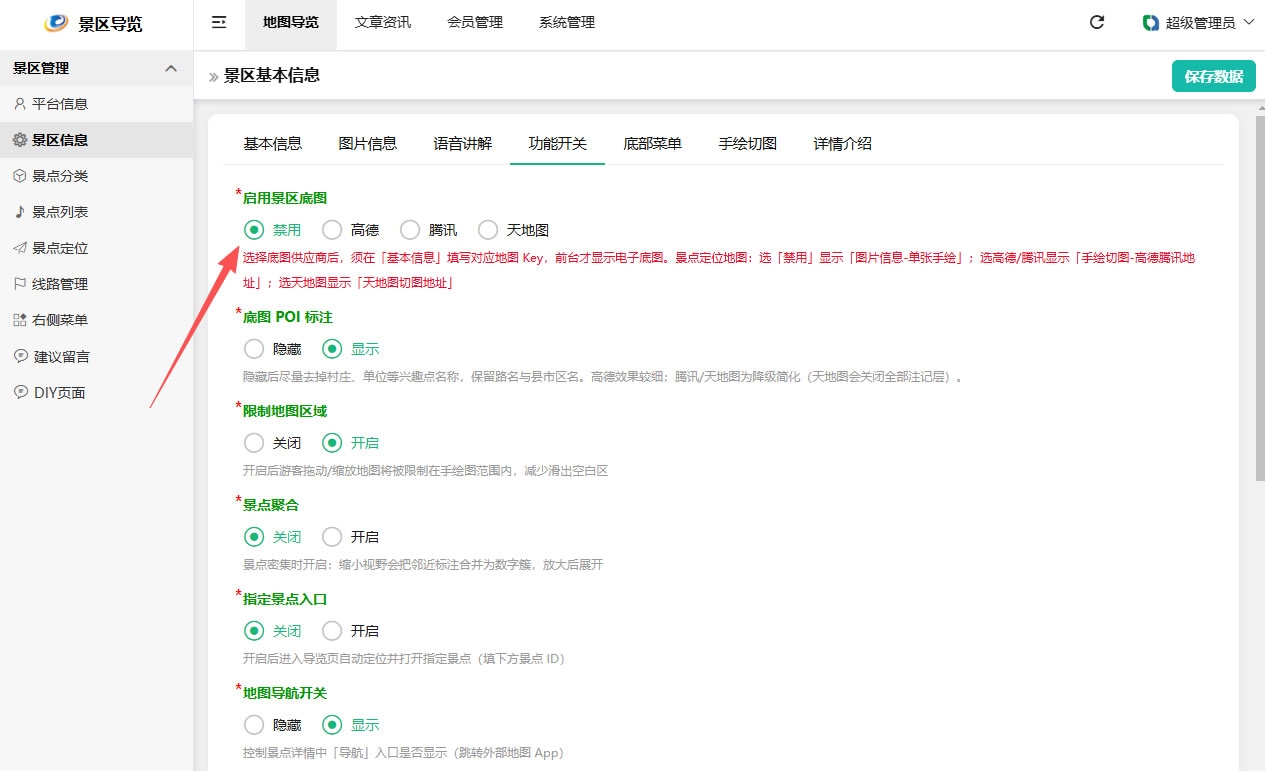The height and width of the screenshot is (772, 1265).
Task: Click the 景区信息 gear icon
Action: (20, 140)
